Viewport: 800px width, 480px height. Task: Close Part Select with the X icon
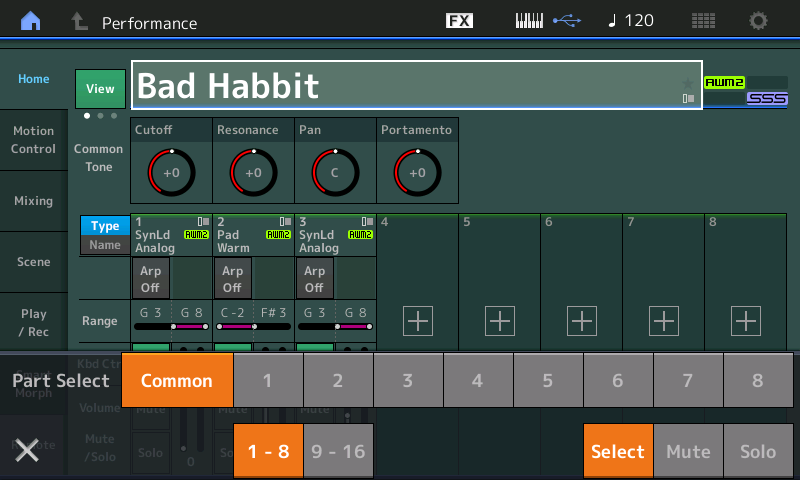(x=27, y=451)
